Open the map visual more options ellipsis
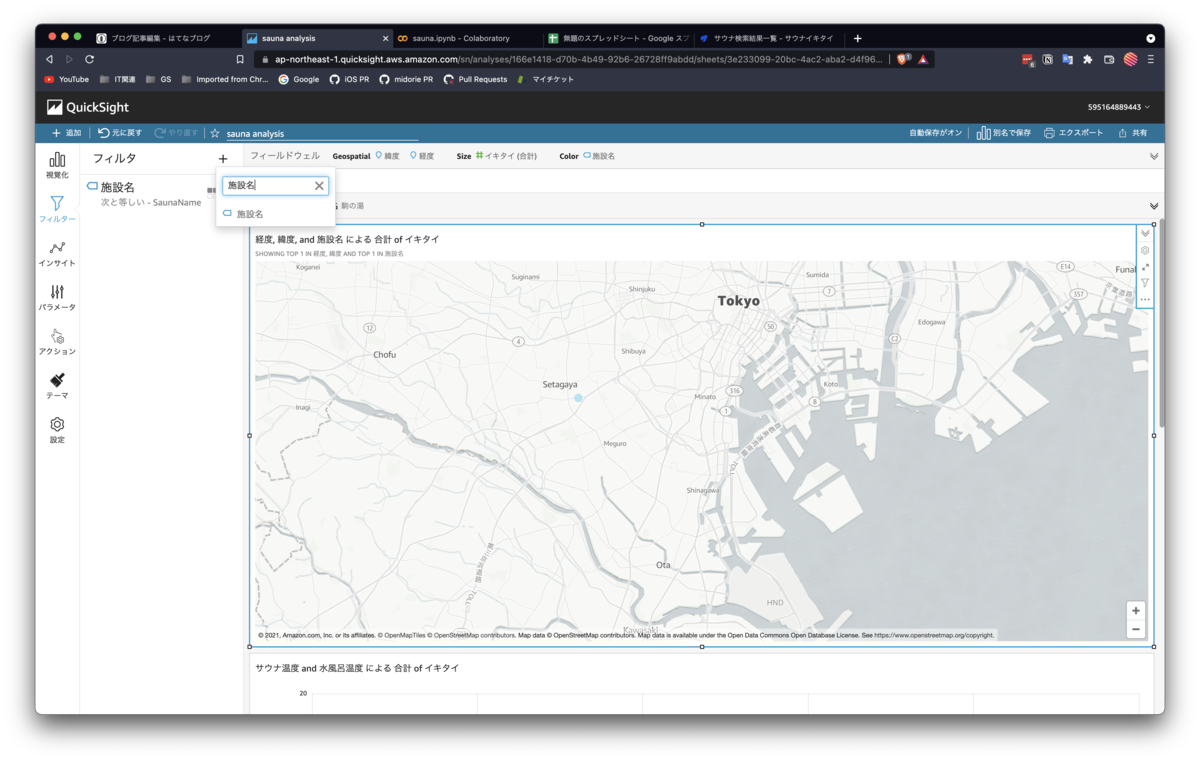 coord(1145,299)
